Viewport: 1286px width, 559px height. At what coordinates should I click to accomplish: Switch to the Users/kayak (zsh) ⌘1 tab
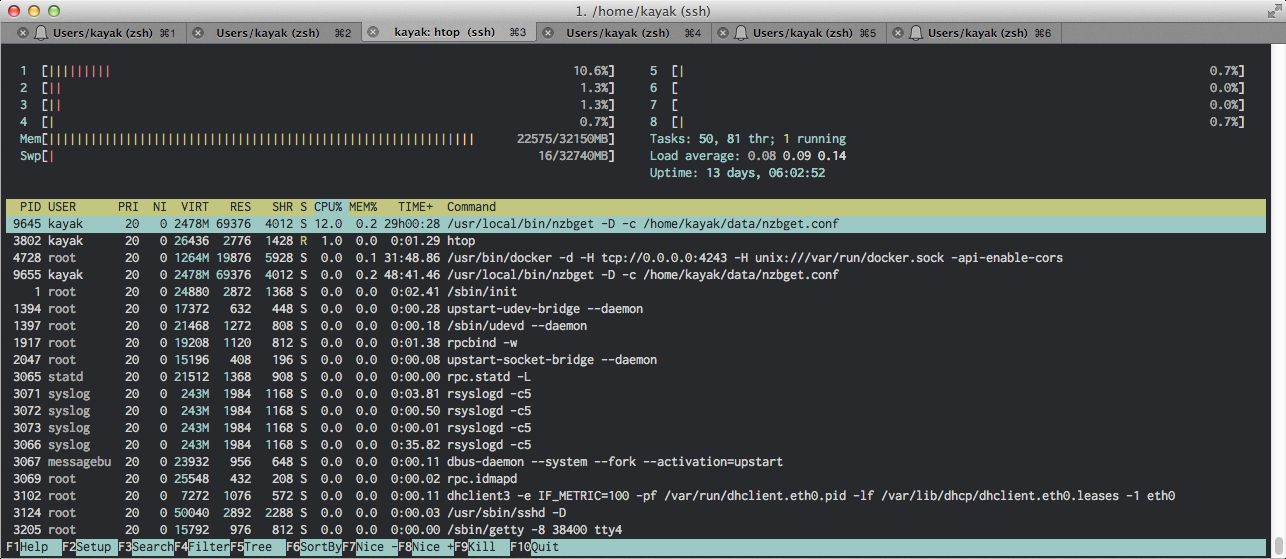point(97,33)
